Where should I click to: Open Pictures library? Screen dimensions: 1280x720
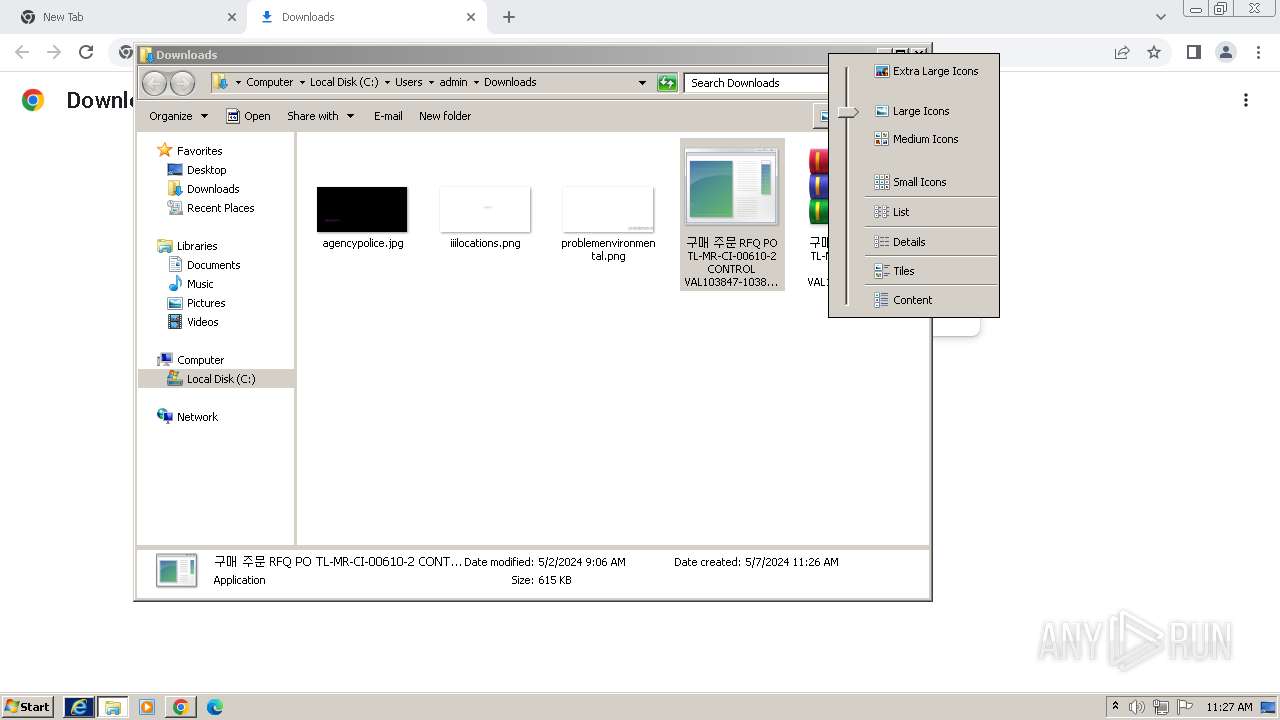pos(196,303)
